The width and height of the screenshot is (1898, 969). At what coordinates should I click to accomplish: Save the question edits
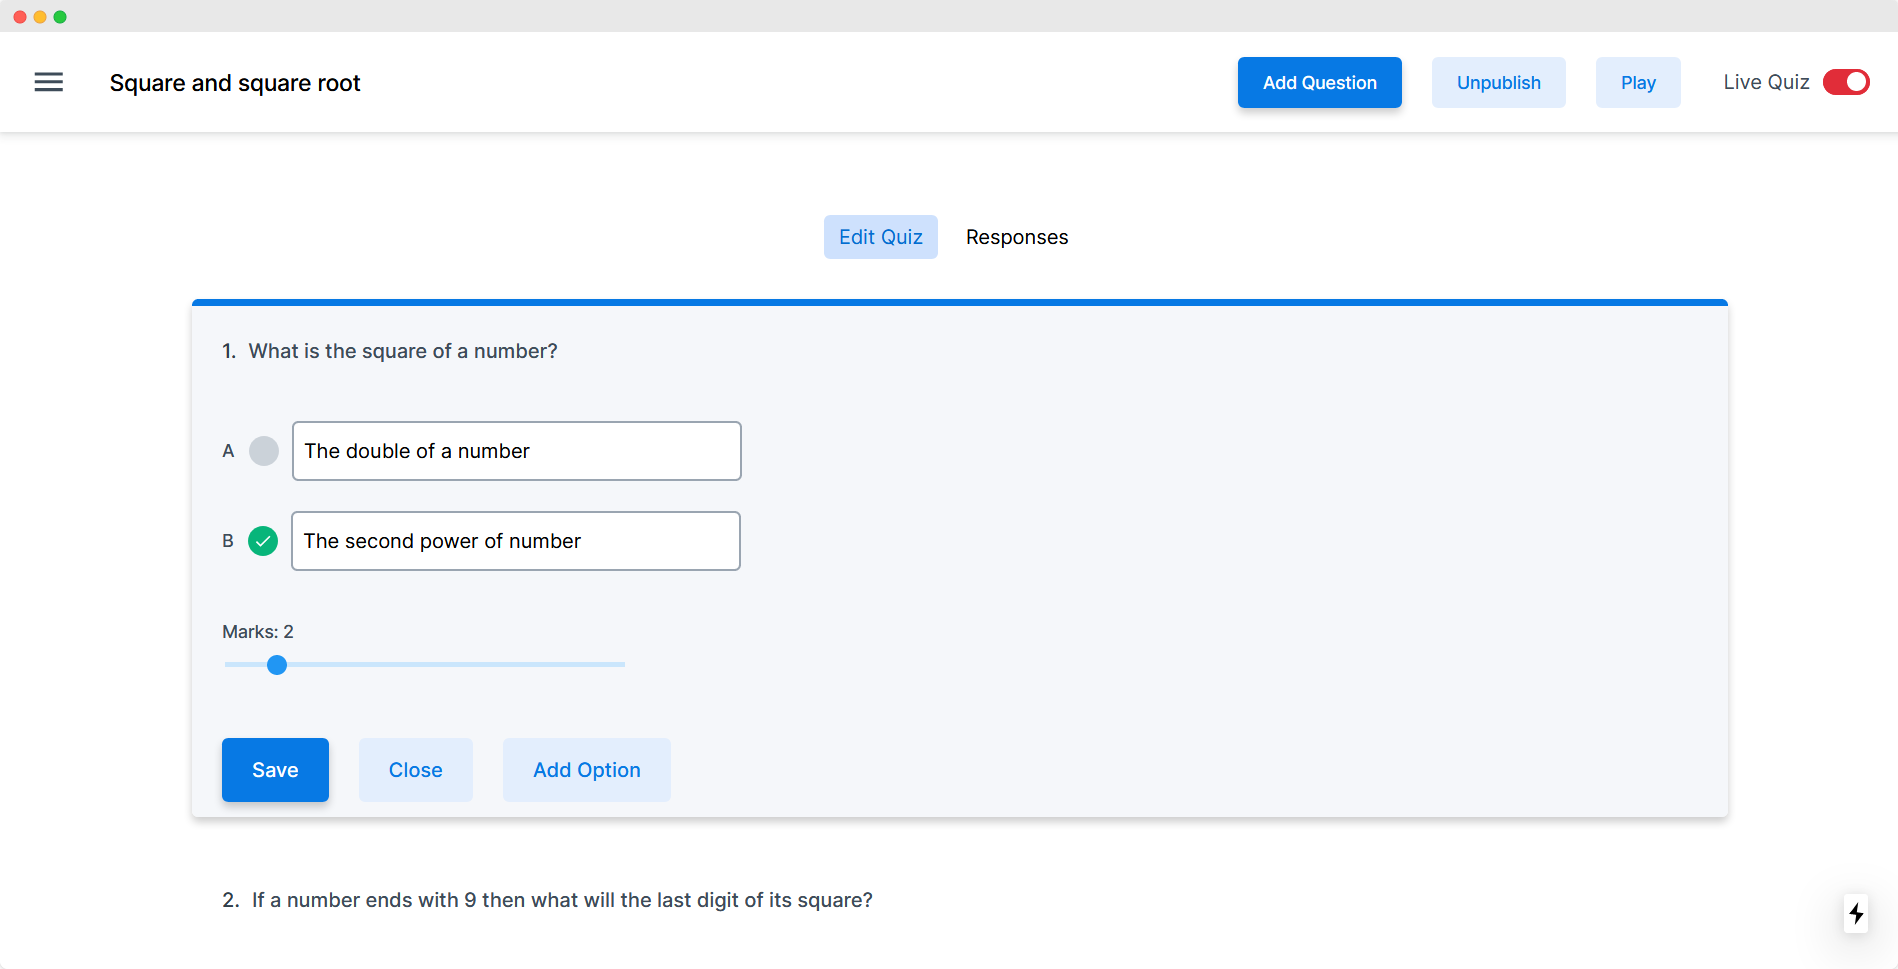[275, 770]
